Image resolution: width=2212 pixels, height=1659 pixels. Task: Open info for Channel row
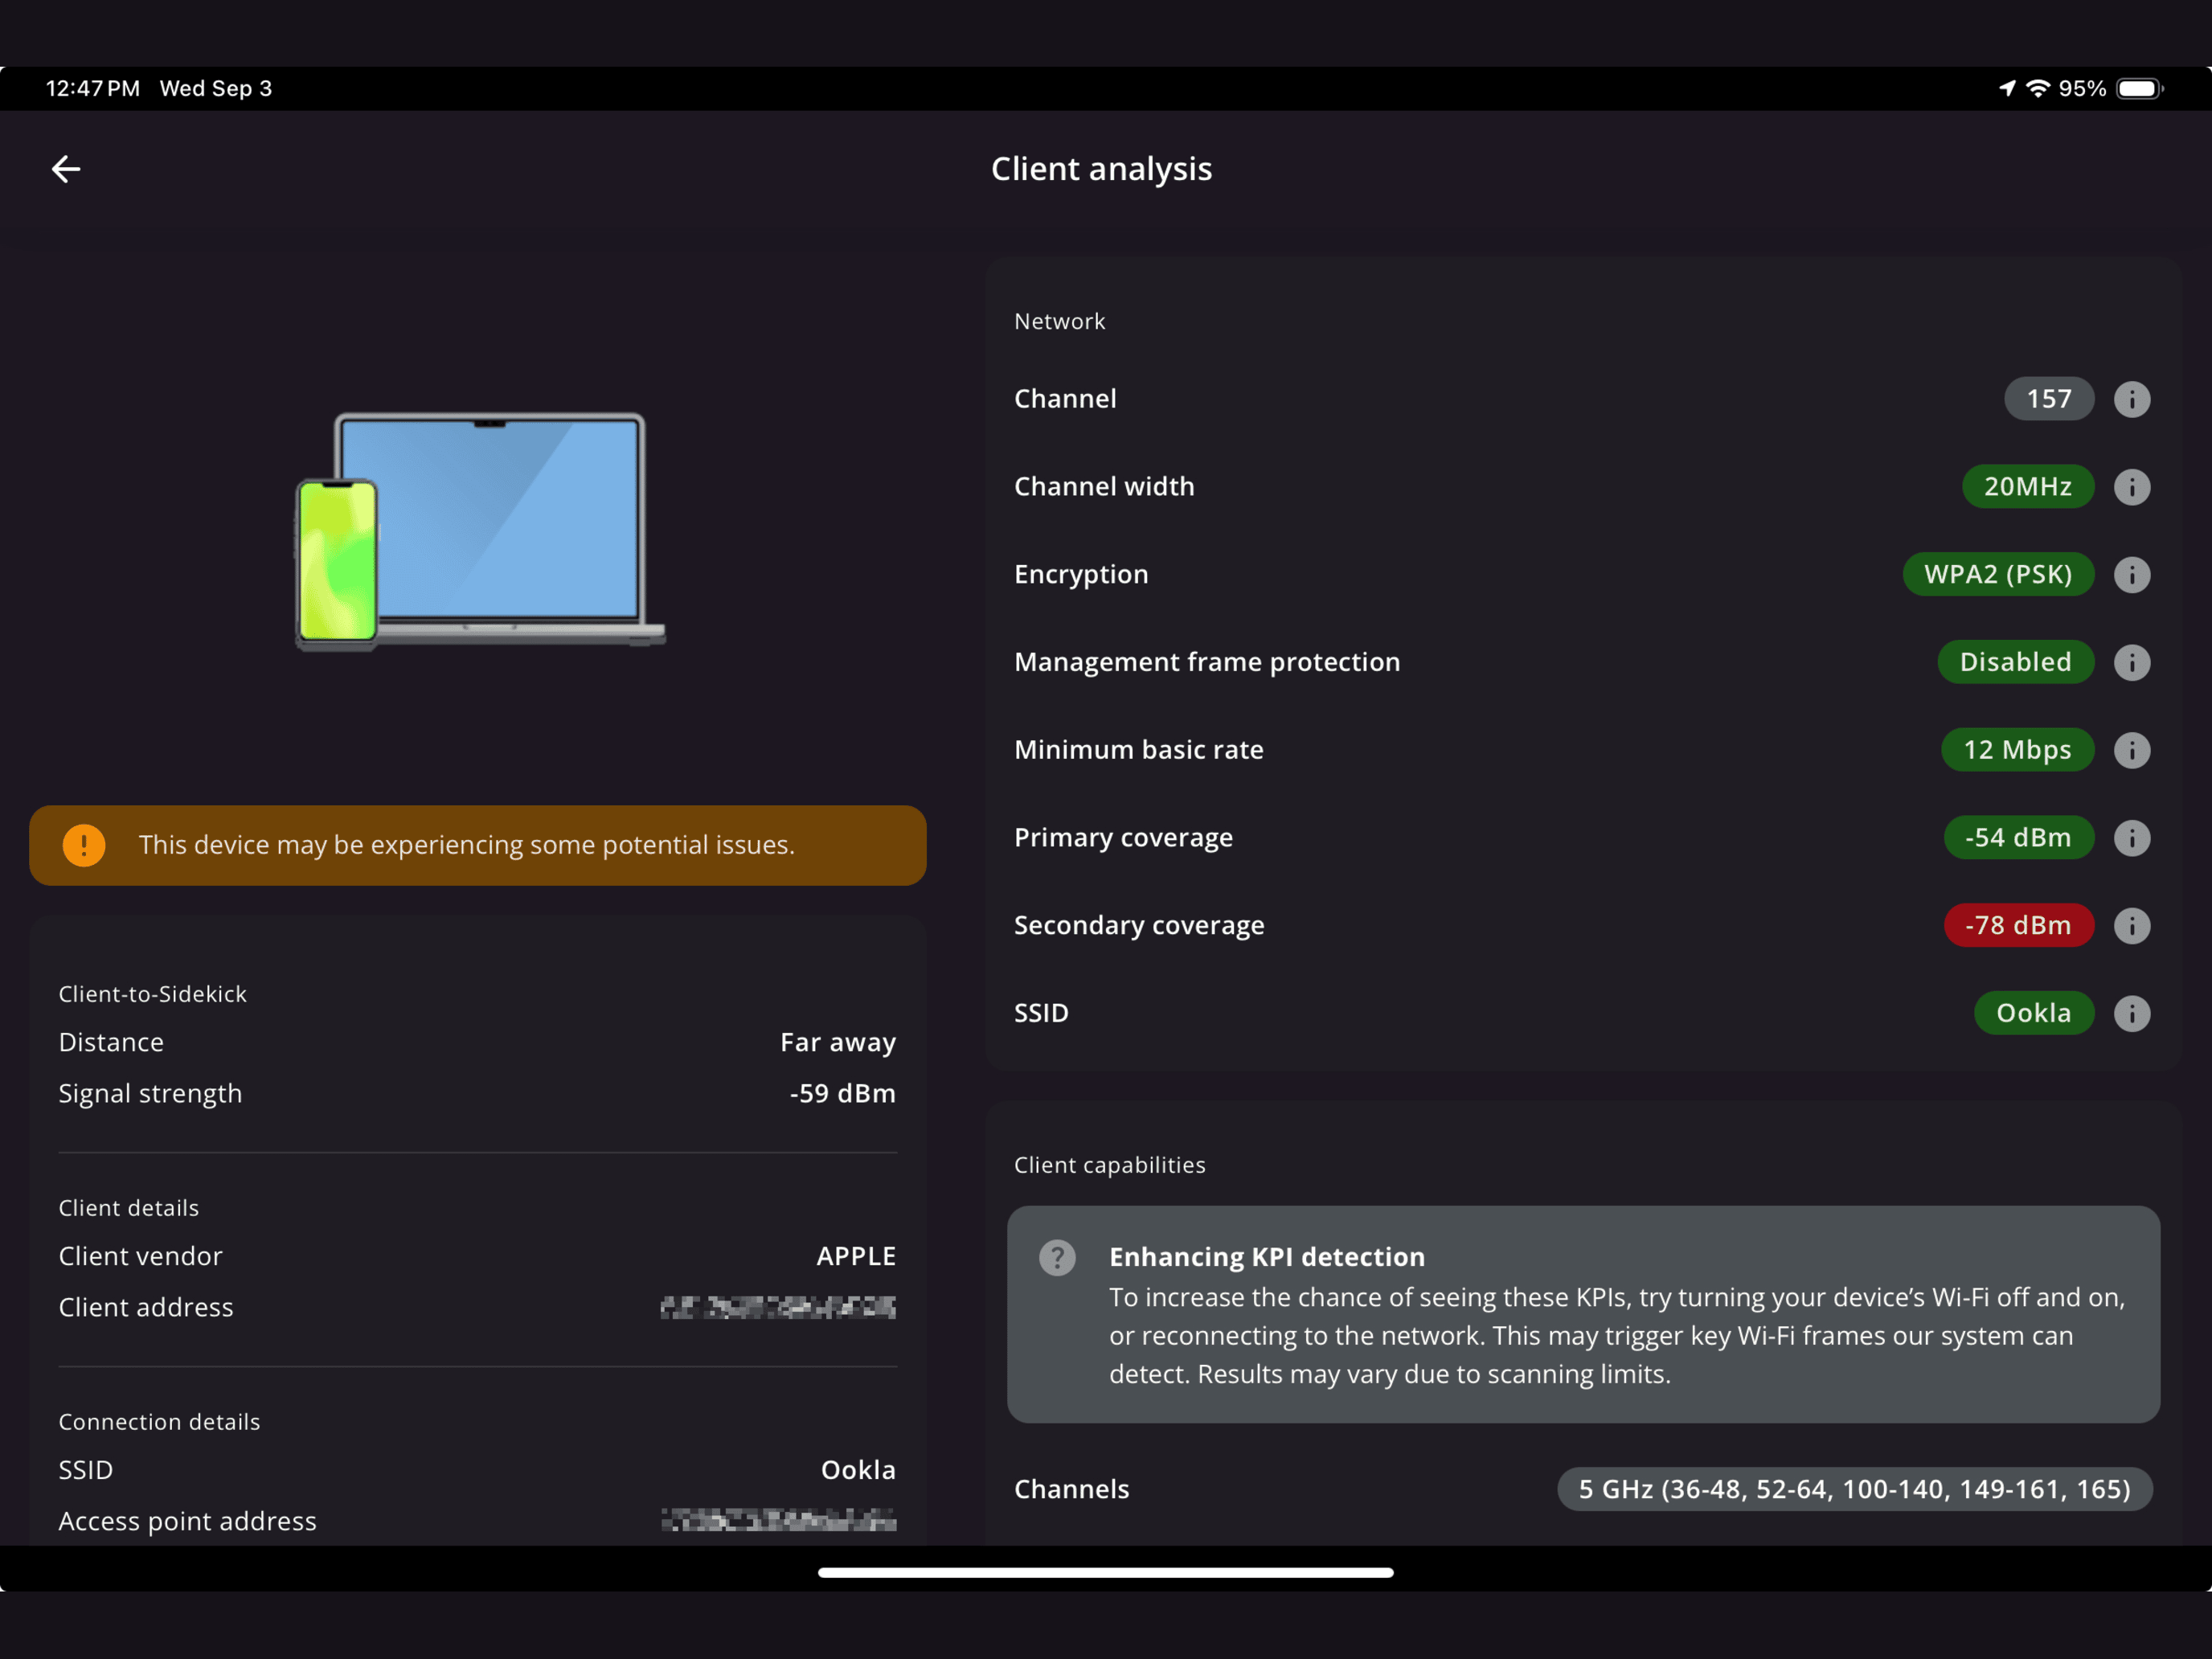(x=2131, y=399)
